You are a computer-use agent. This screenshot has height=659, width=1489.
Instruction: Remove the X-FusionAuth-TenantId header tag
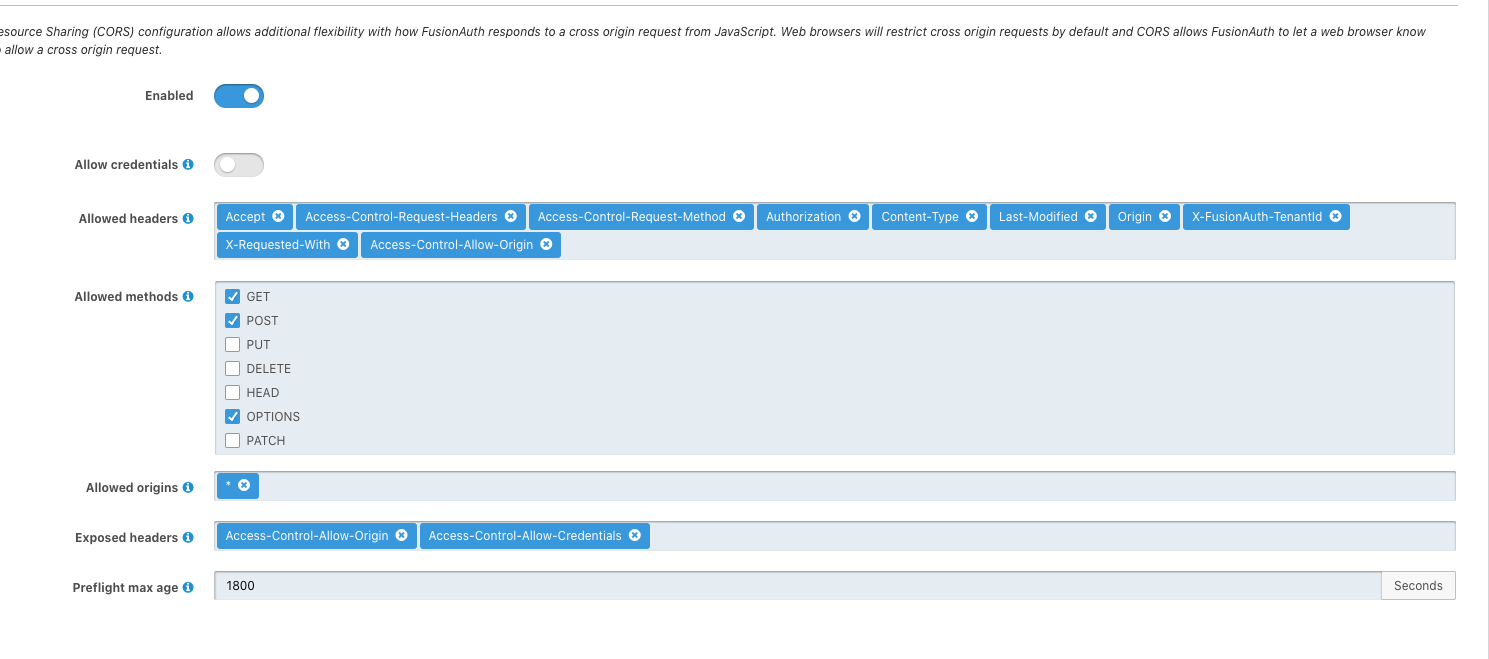point(1335,217)
